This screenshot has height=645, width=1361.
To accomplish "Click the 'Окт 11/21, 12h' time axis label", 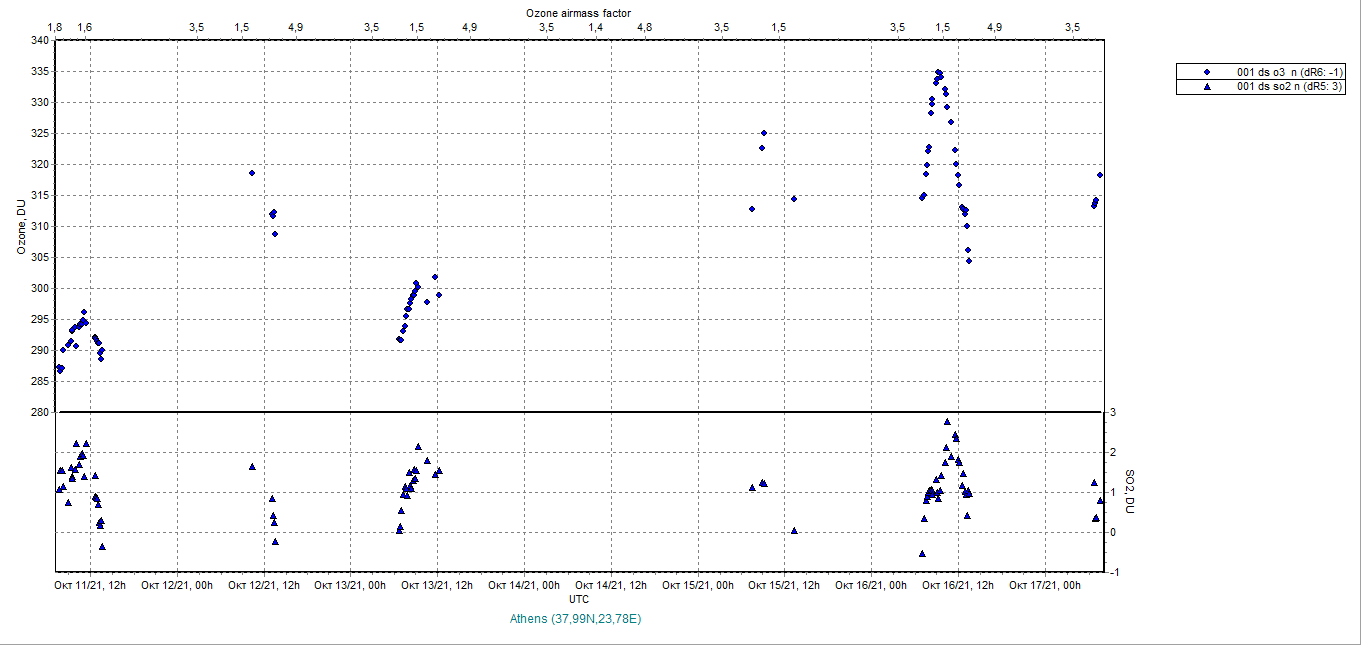I will pyautogui.click(x=90, y=585).
